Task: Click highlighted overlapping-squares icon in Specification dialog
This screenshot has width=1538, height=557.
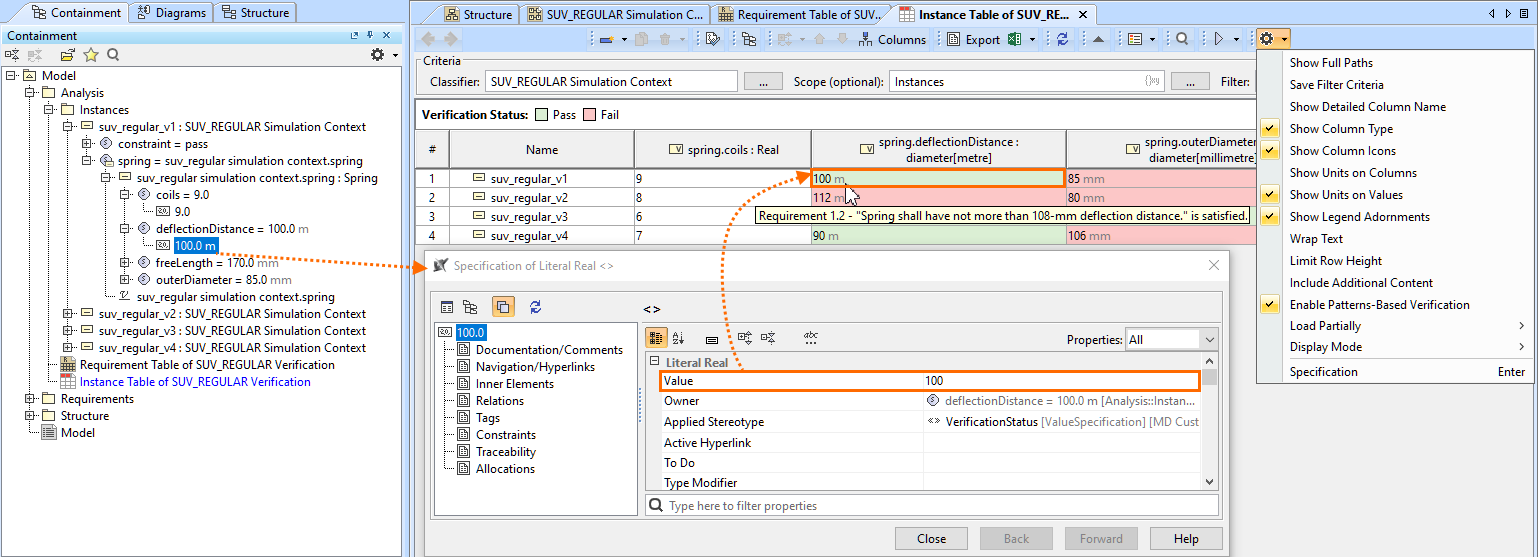Action: tap(503, 308)
